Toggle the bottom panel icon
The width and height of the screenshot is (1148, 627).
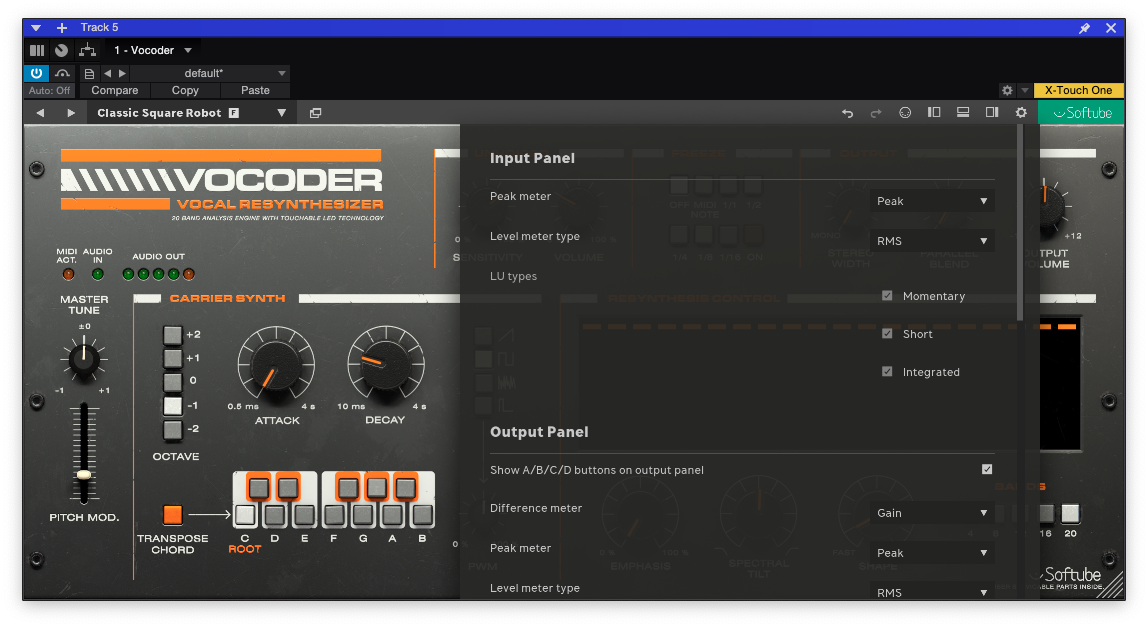(963, 113)
